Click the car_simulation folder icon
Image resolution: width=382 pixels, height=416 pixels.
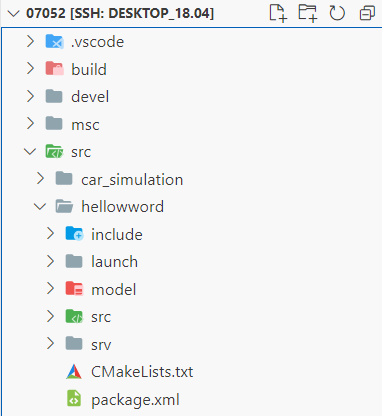[64, 178]
